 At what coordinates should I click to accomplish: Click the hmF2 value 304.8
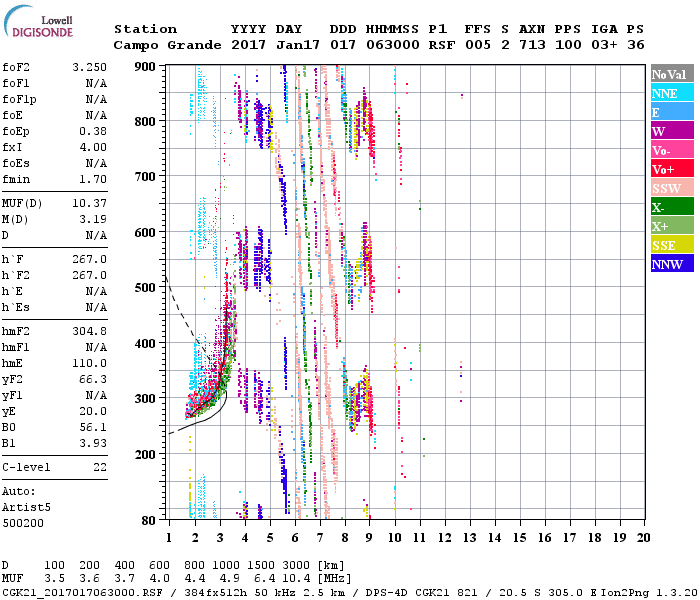89,331
